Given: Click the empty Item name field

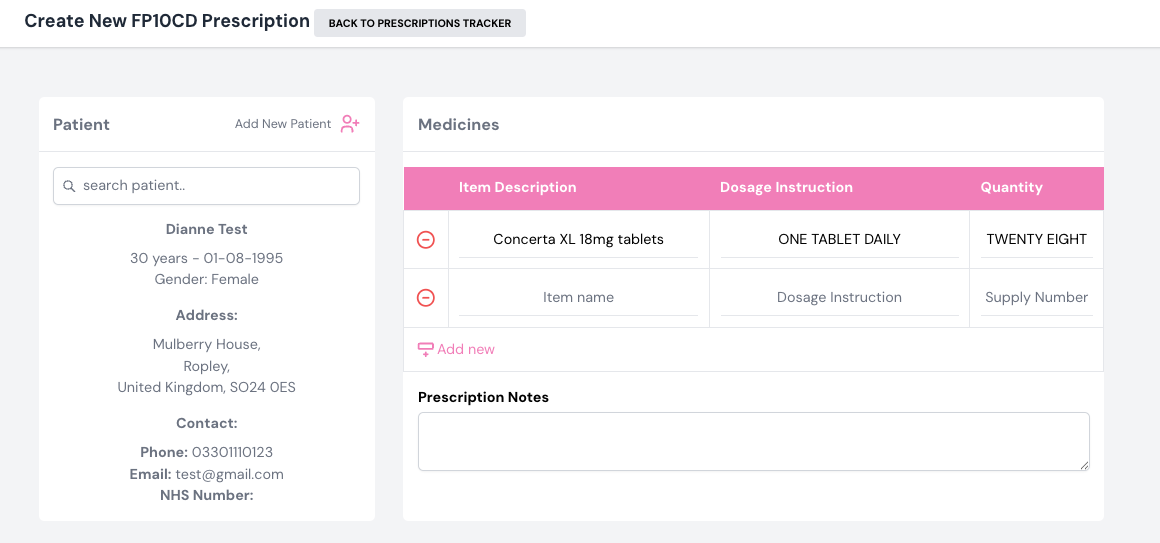Looking at the screenshot, I should click(x=578, y=297).
